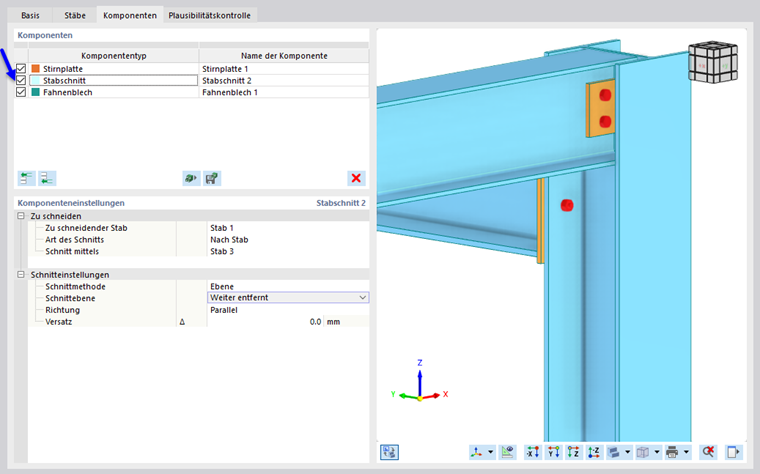760x474 pixels.
Task: Save component to library icon
Action: [x=212, y=178]
